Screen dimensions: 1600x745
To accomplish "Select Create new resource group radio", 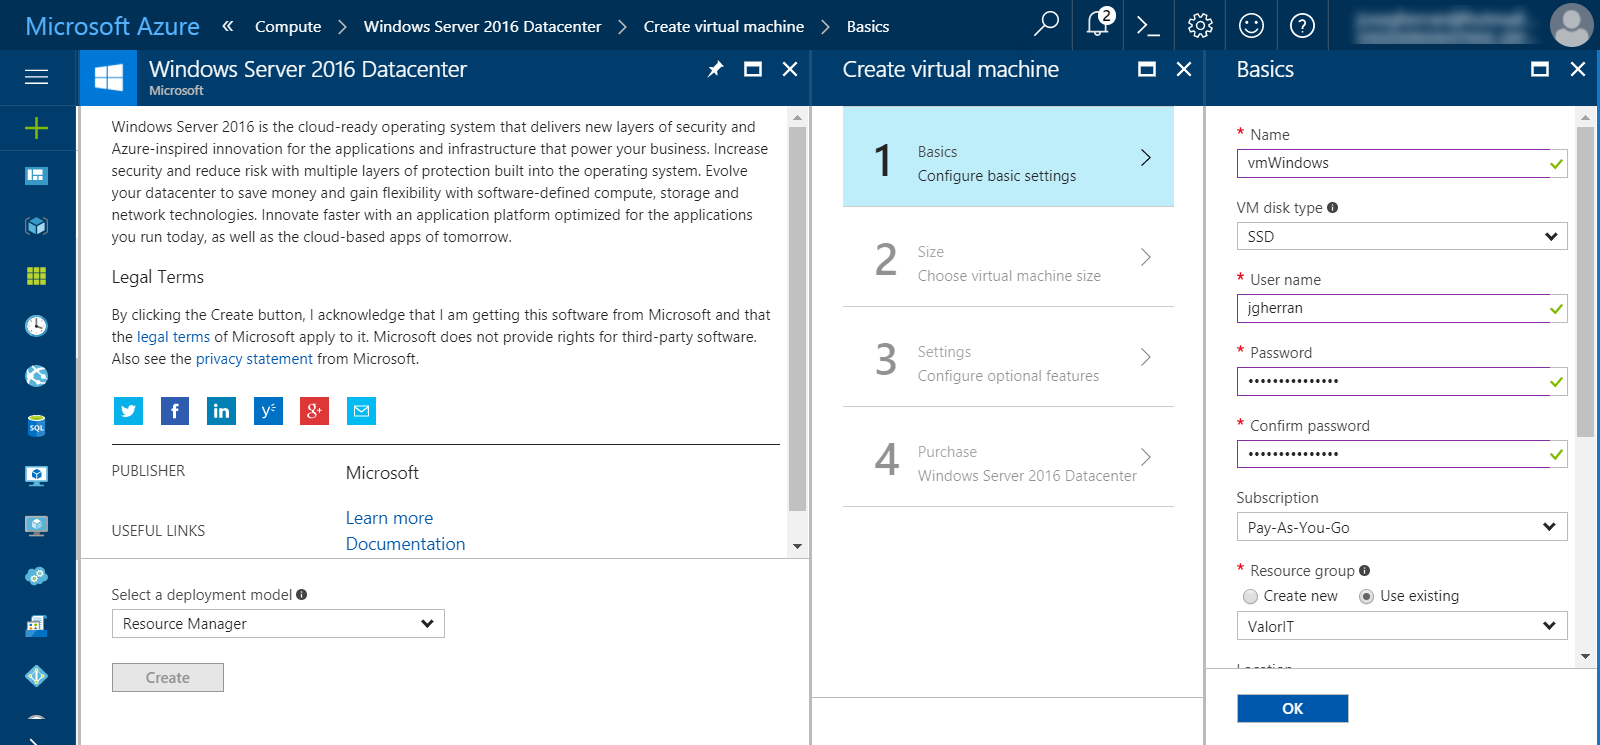I will pos(1250,597).
